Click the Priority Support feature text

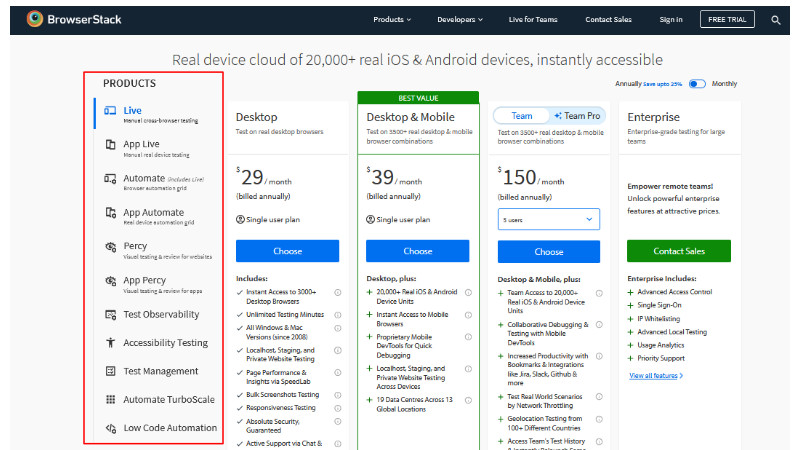661,358
